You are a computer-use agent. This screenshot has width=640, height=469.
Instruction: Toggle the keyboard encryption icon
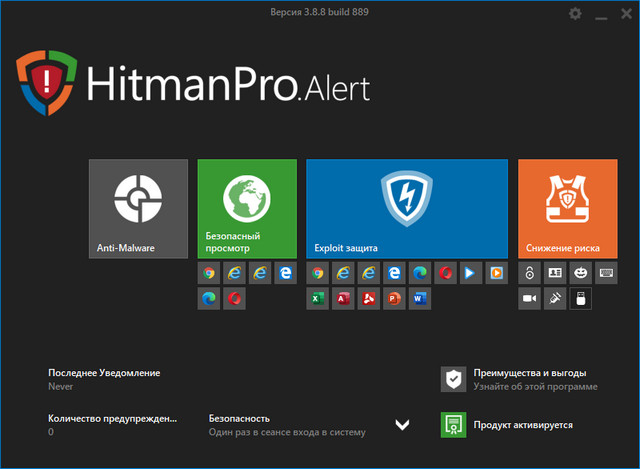click(x=607, y=273)
